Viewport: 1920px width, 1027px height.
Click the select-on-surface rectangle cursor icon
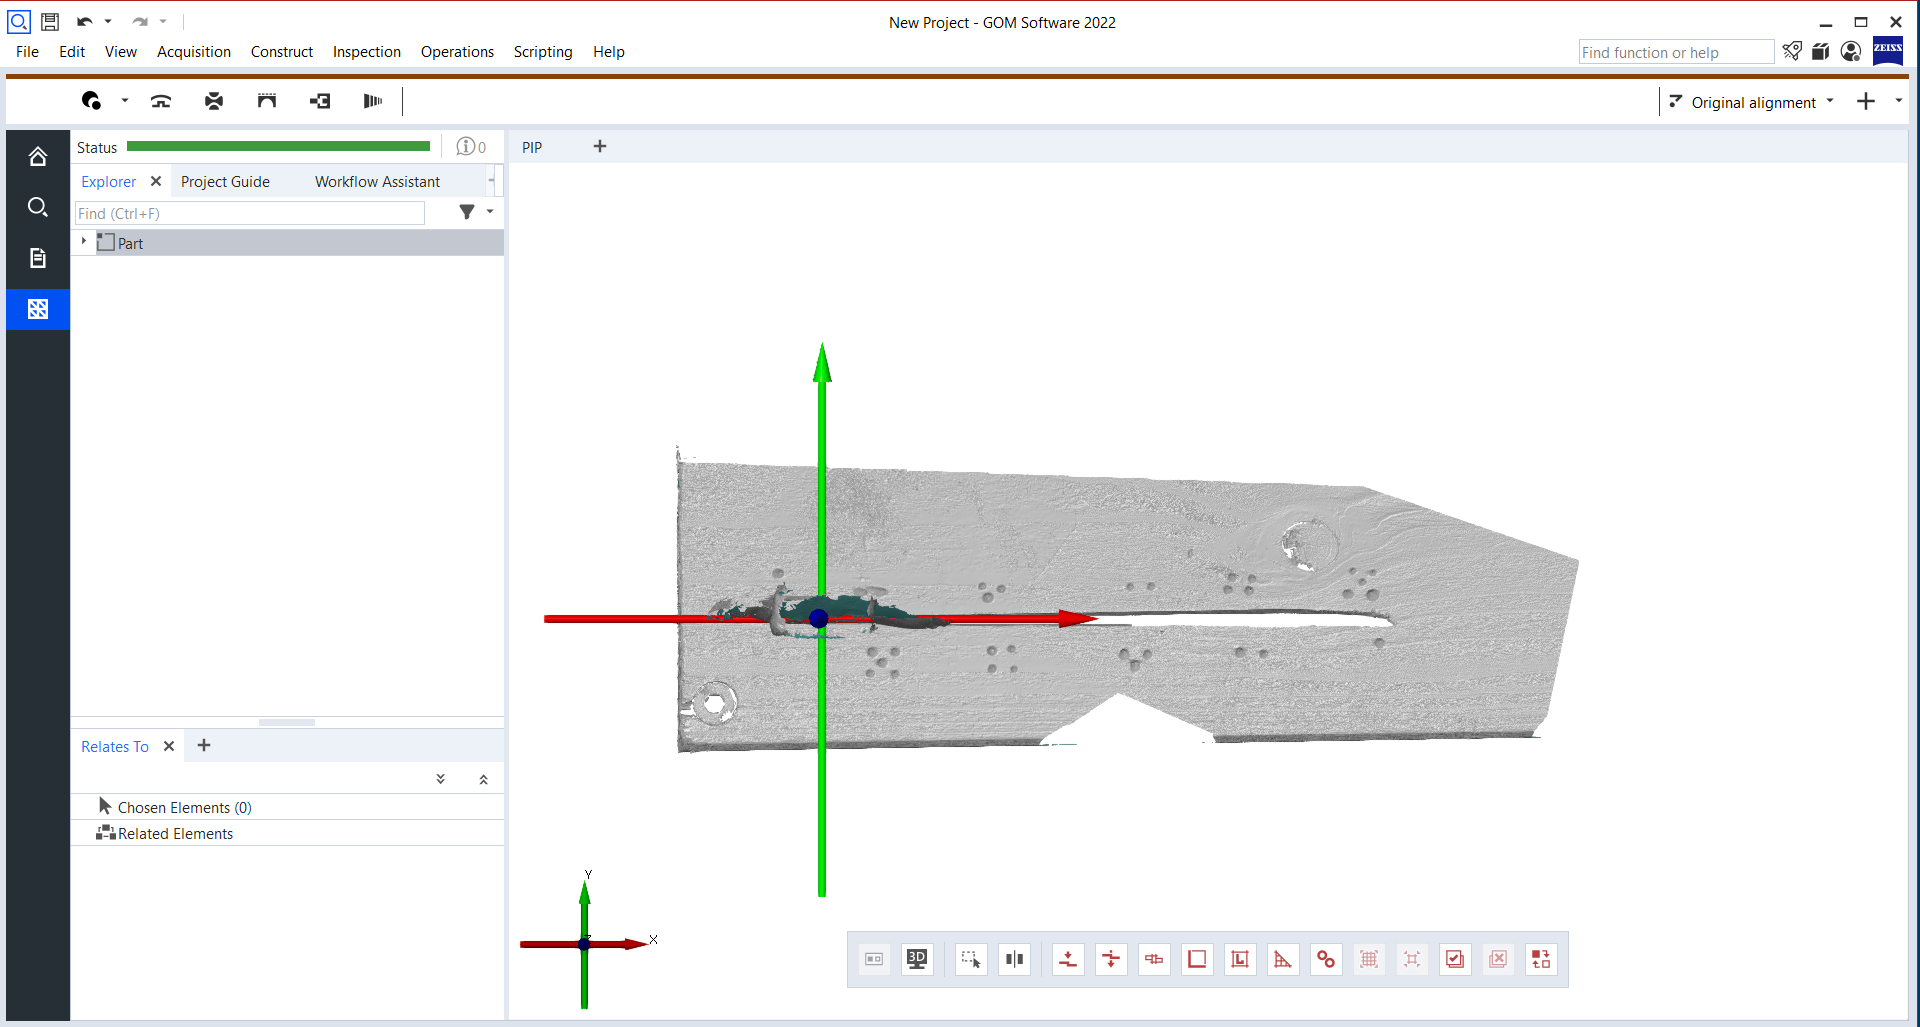click(971, 959)
